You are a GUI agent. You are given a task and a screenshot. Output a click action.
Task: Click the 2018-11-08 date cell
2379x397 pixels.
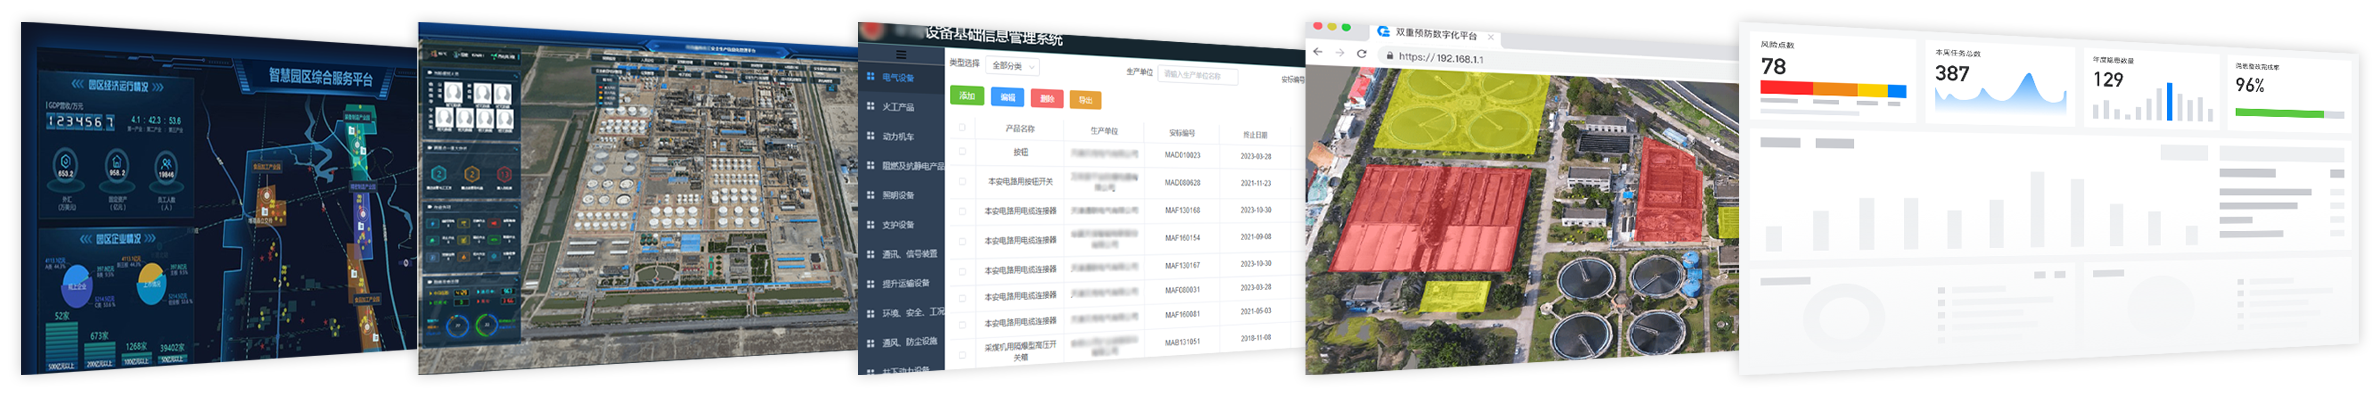(x=1255, y=338)
